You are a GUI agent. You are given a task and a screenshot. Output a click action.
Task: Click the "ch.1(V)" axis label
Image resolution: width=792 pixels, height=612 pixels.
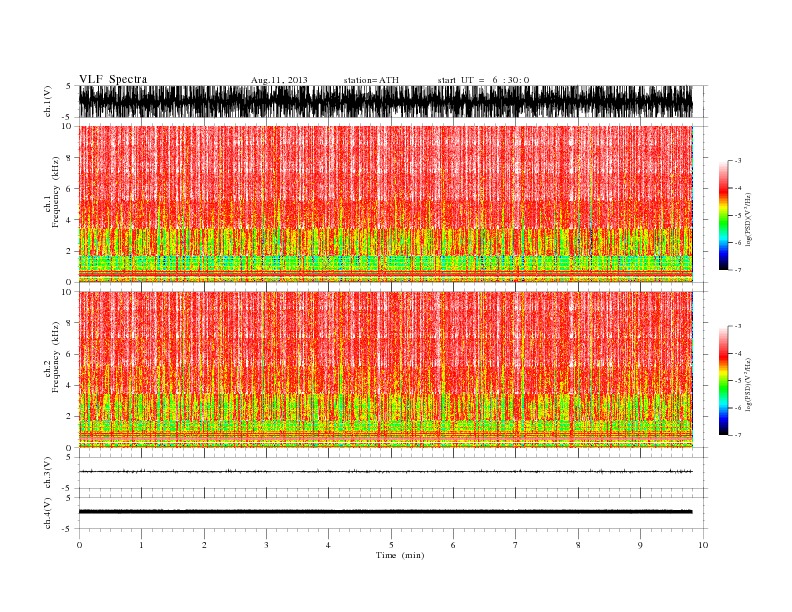(x=48, y=101)
